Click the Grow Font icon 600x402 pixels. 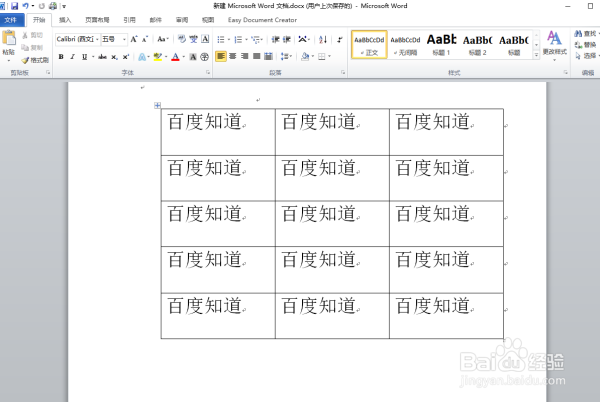pos(134,39)
